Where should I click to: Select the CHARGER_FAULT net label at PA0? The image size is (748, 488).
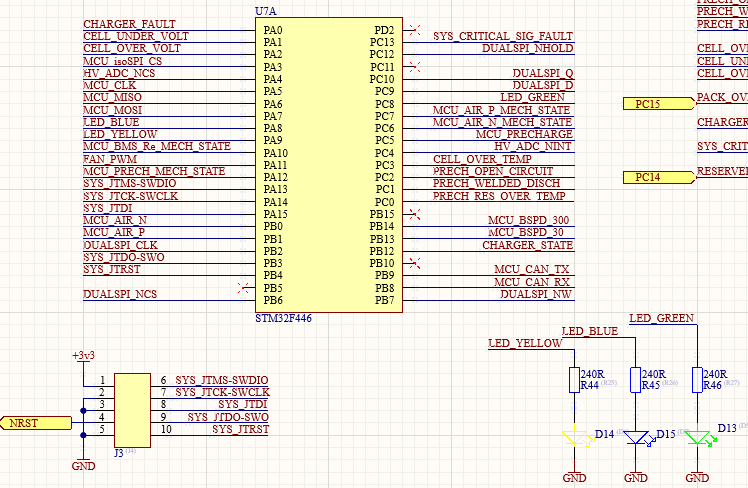(x=129, y=24)
